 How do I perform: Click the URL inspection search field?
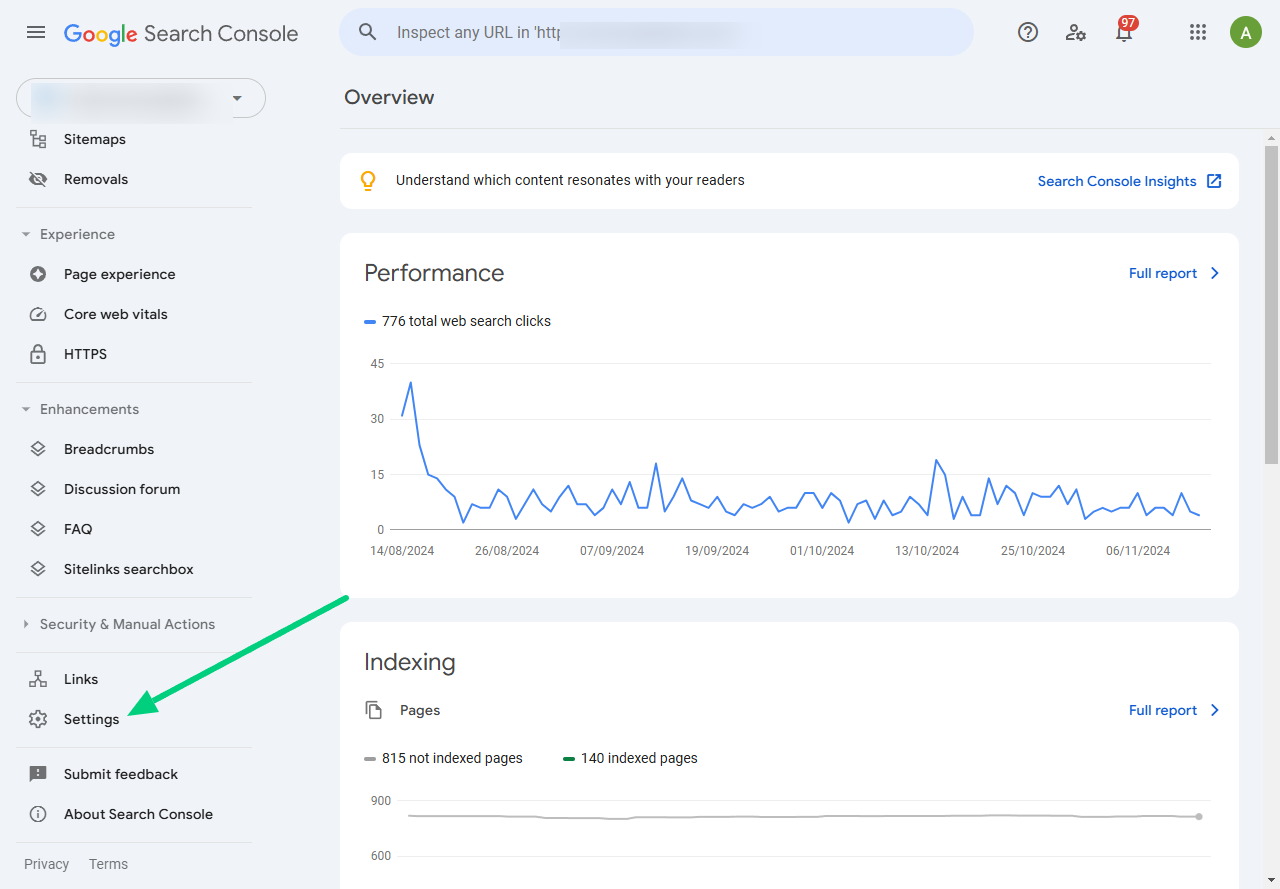pyautogui.click(x=656, y=32)
